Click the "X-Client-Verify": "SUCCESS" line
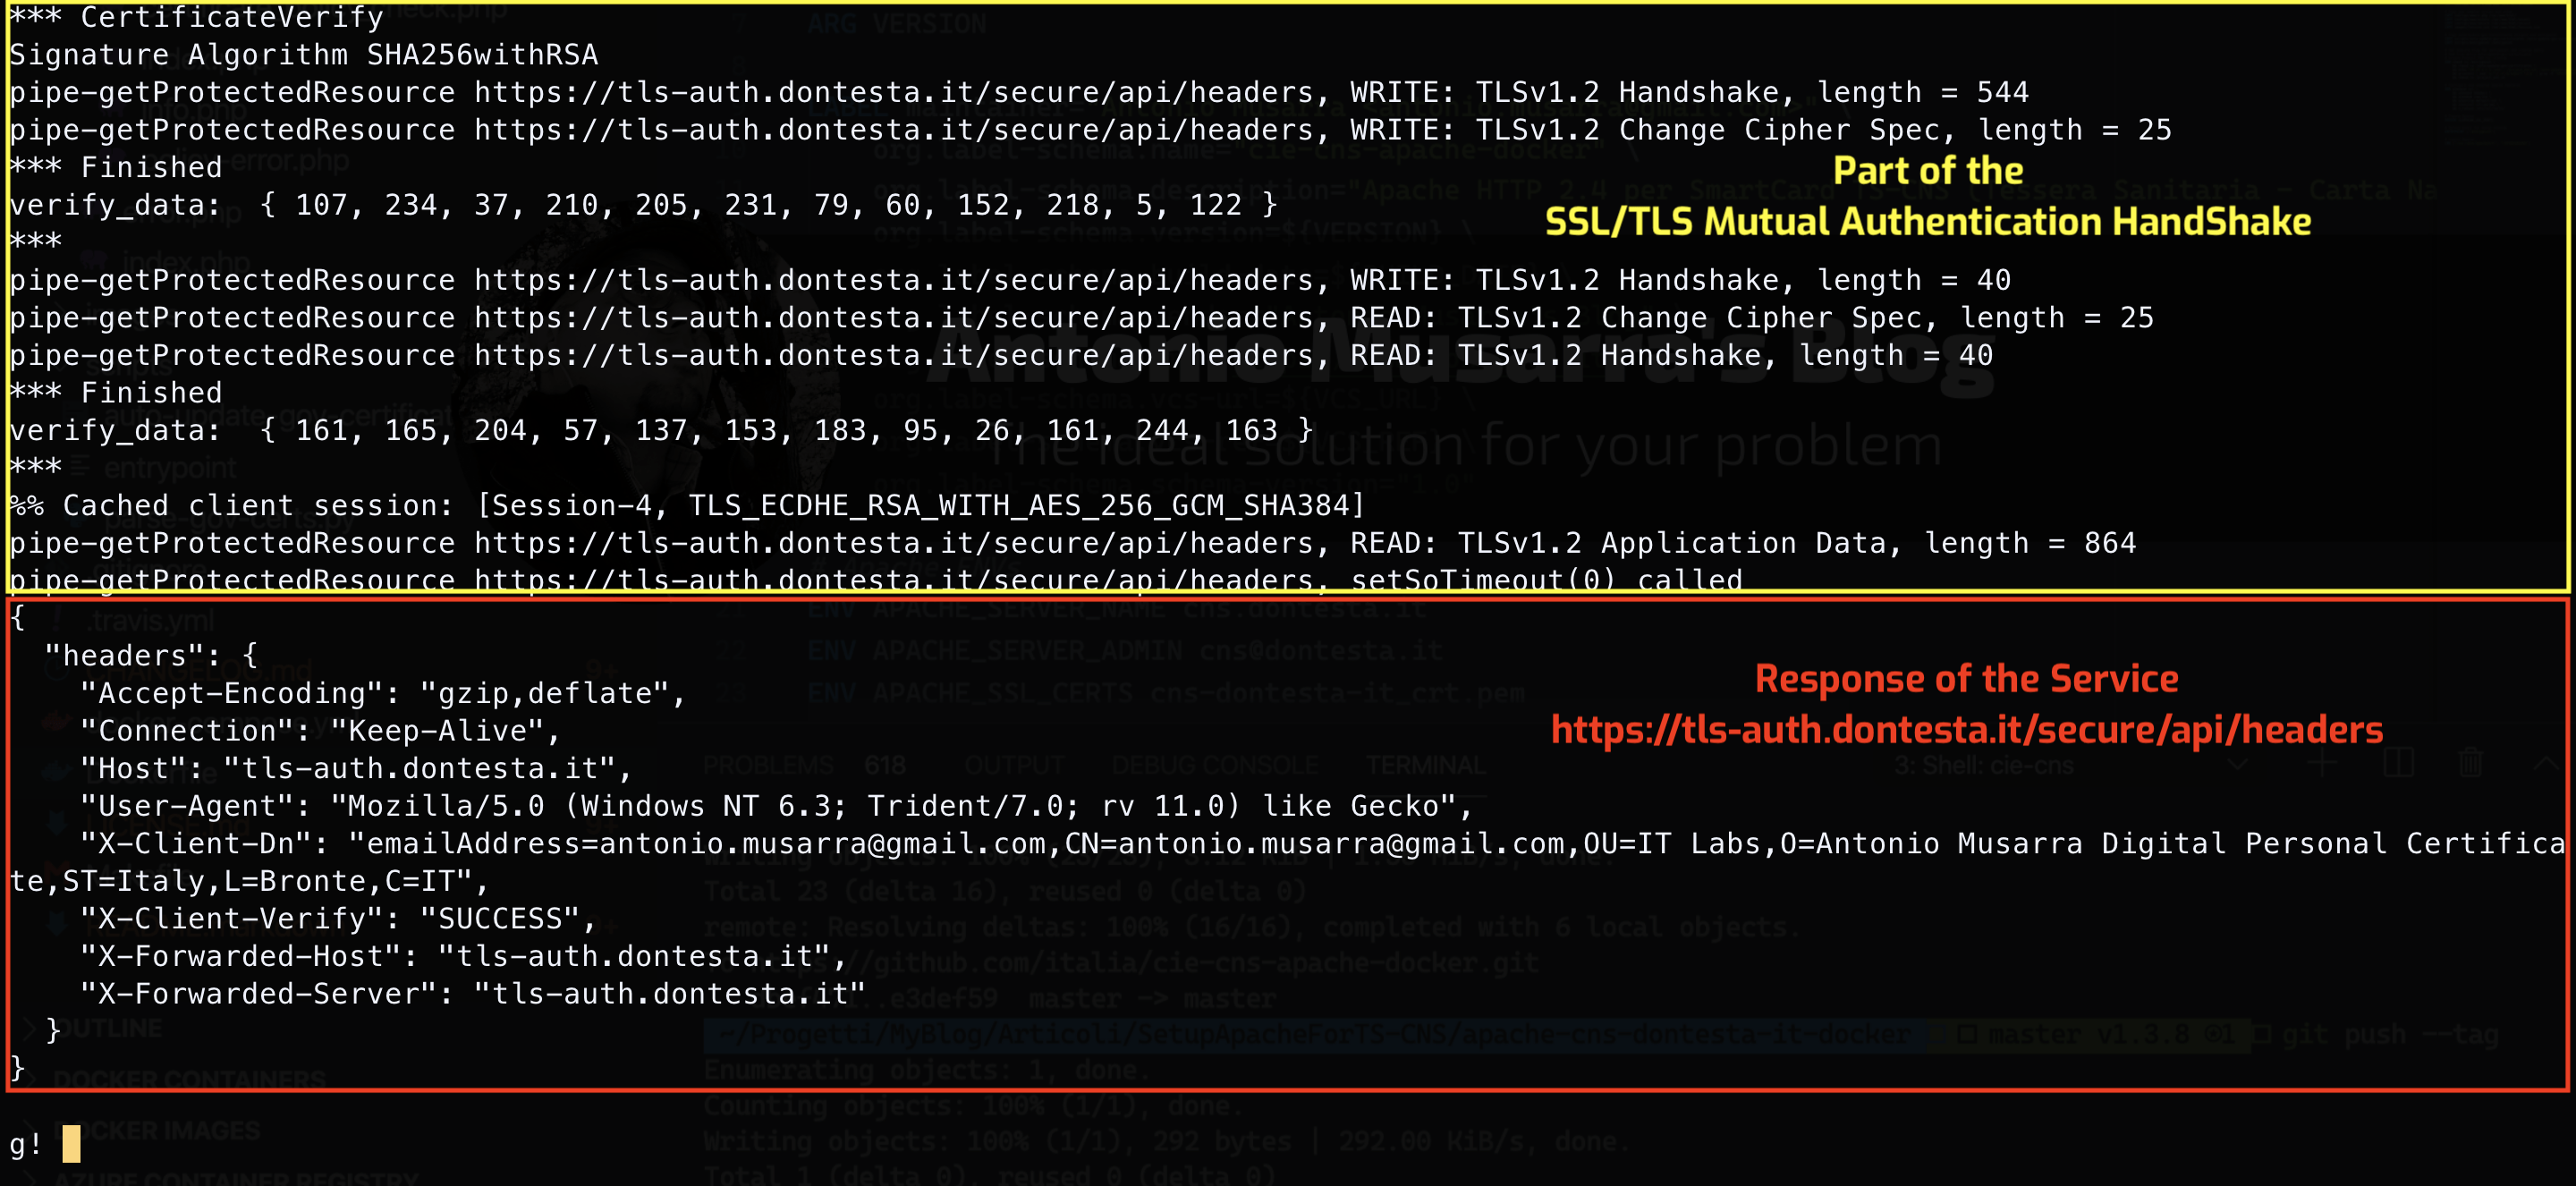 [338, 918]
